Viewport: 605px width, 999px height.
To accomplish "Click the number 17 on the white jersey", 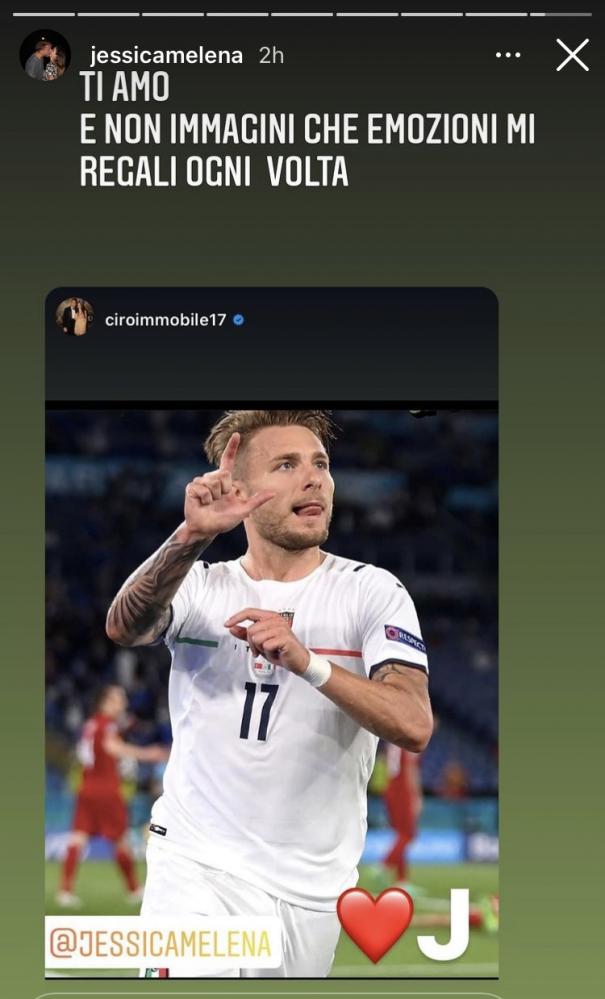I will [258, 710].
